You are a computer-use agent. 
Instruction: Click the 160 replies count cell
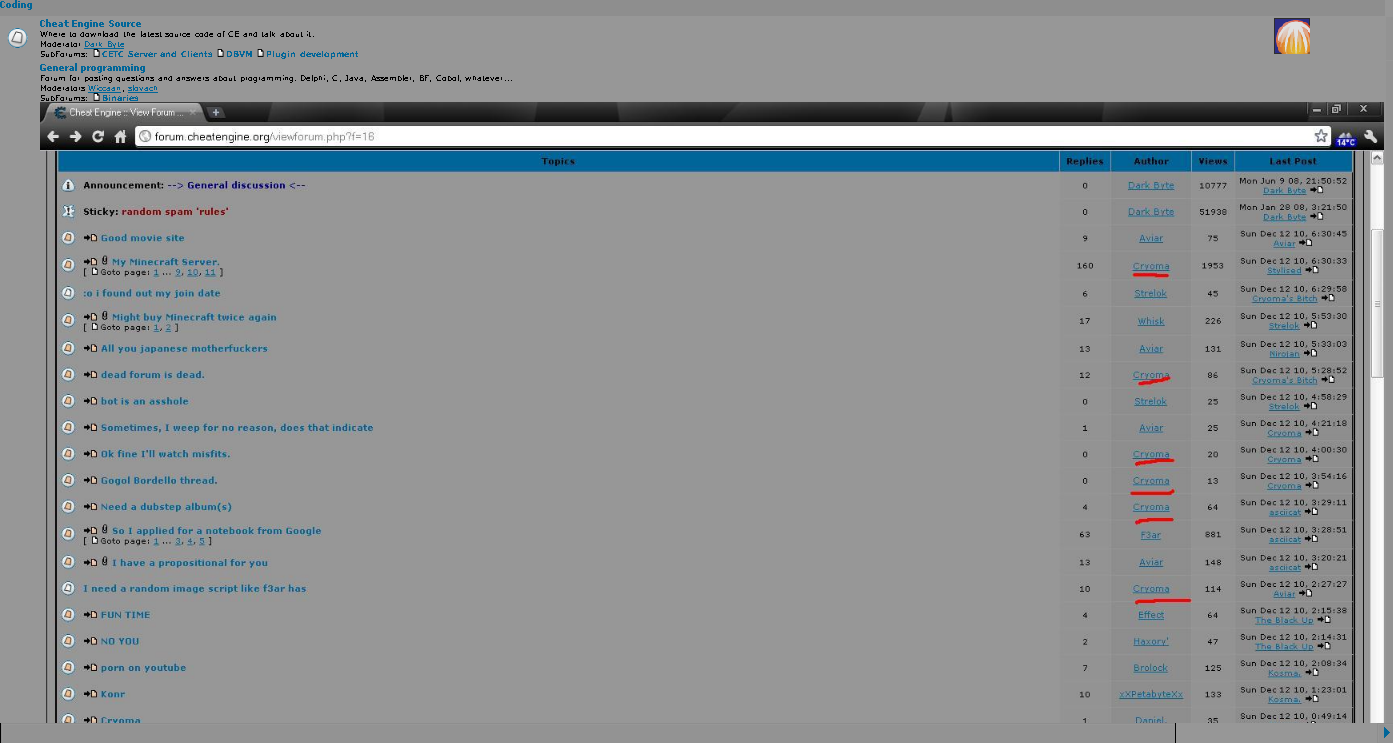coord(1085,266)
